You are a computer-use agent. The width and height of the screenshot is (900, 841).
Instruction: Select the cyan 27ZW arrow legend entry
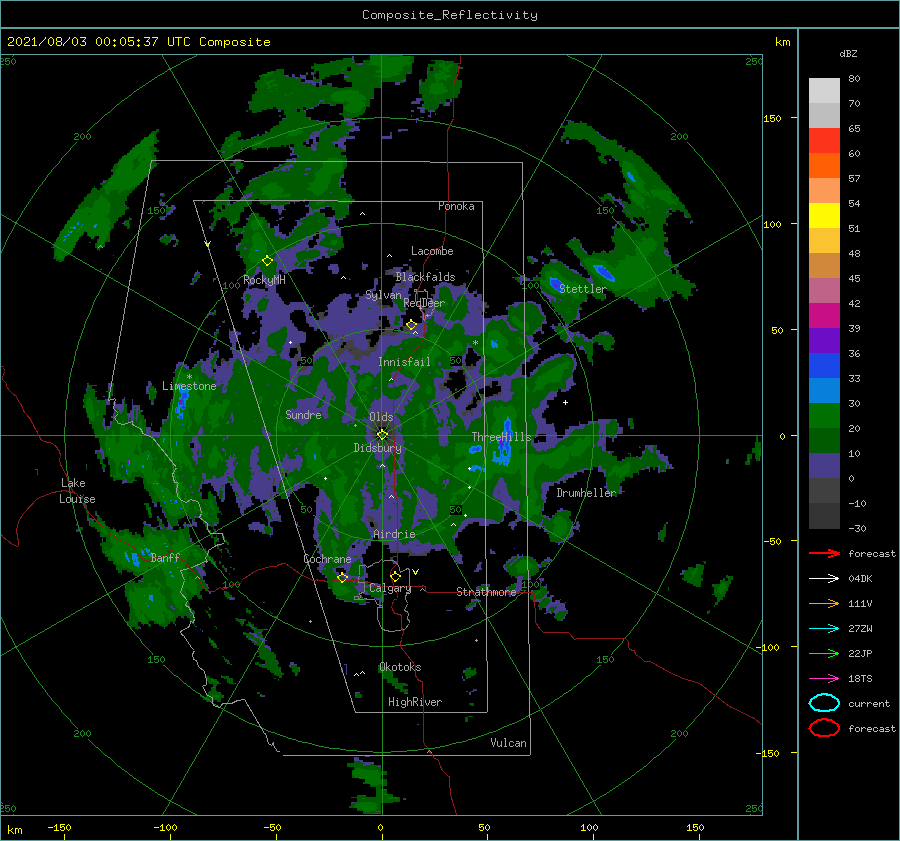pos(824,629)
